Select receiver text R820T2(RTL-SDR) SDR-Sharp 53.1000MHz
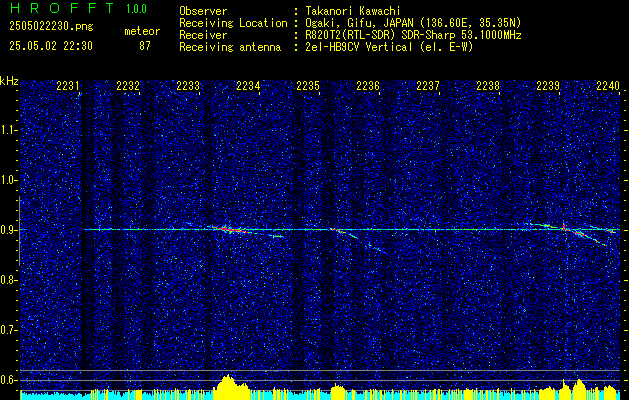This screenshot has height=400, width=629. click(x=413, y=35)
